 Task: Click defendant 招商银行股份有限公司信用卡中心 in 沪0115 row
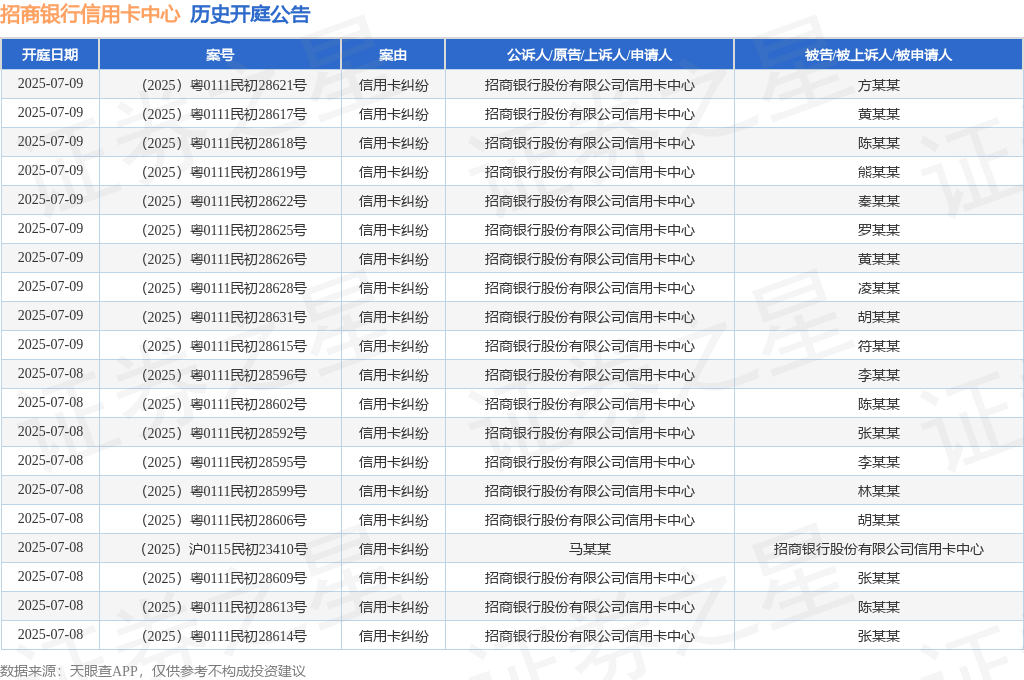tap(878, 549)
